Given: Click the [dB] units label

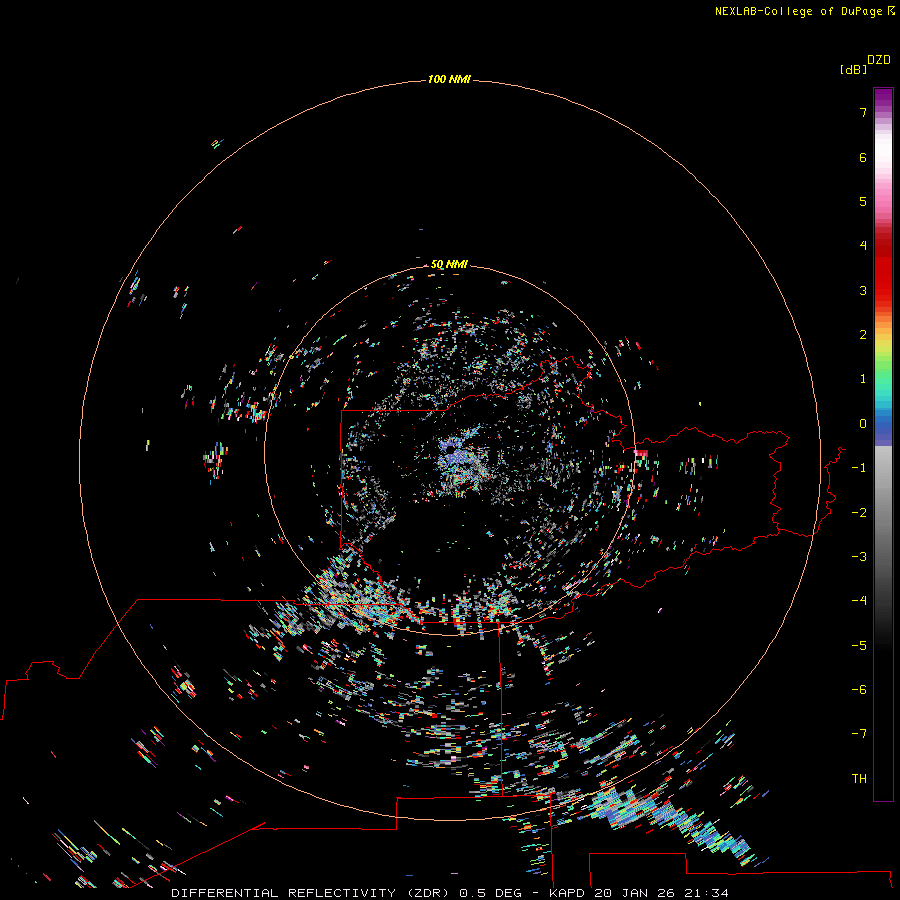Looking at the screenshot, I should 854,69.
